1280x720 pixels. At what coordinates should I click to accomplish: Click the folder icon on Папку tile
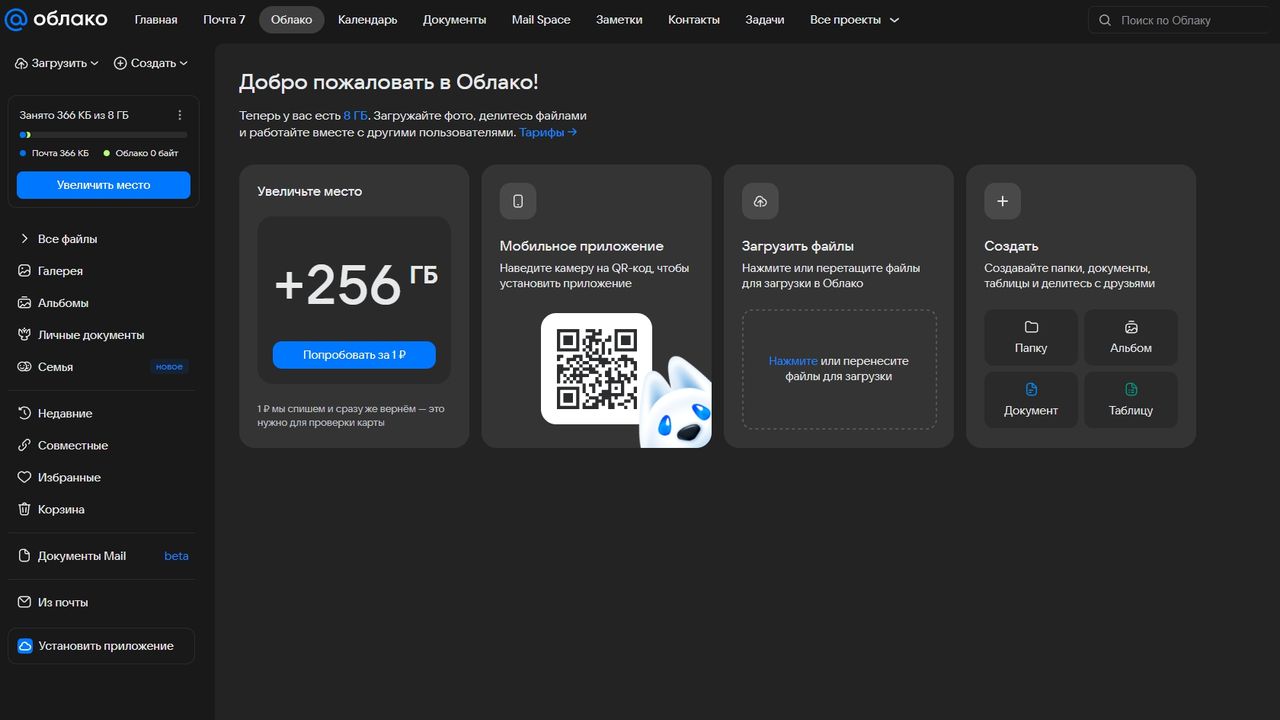click(1031, 327)
